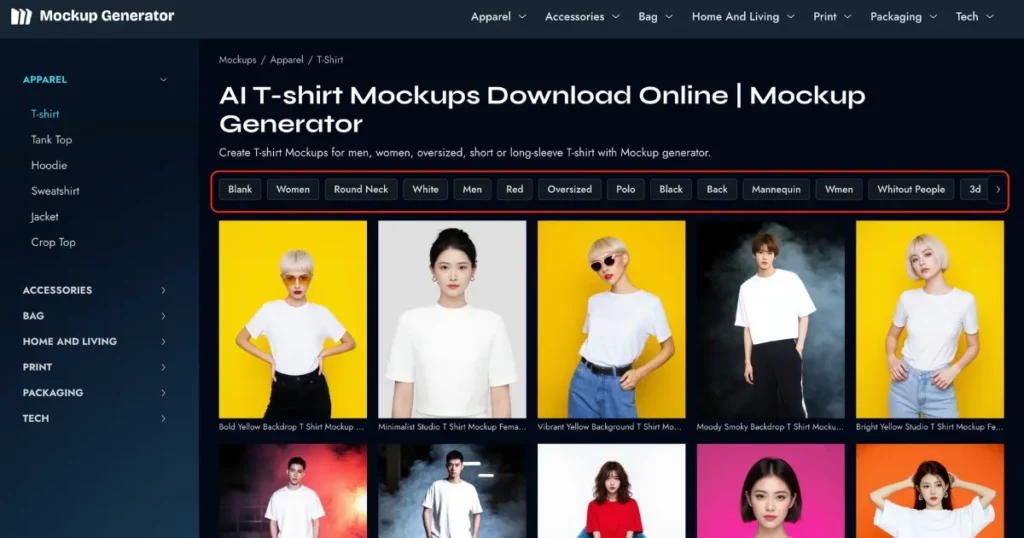1024x538 pixels.
Task: Expand the PACKAGING sidebar category
Action: point(163,393)
